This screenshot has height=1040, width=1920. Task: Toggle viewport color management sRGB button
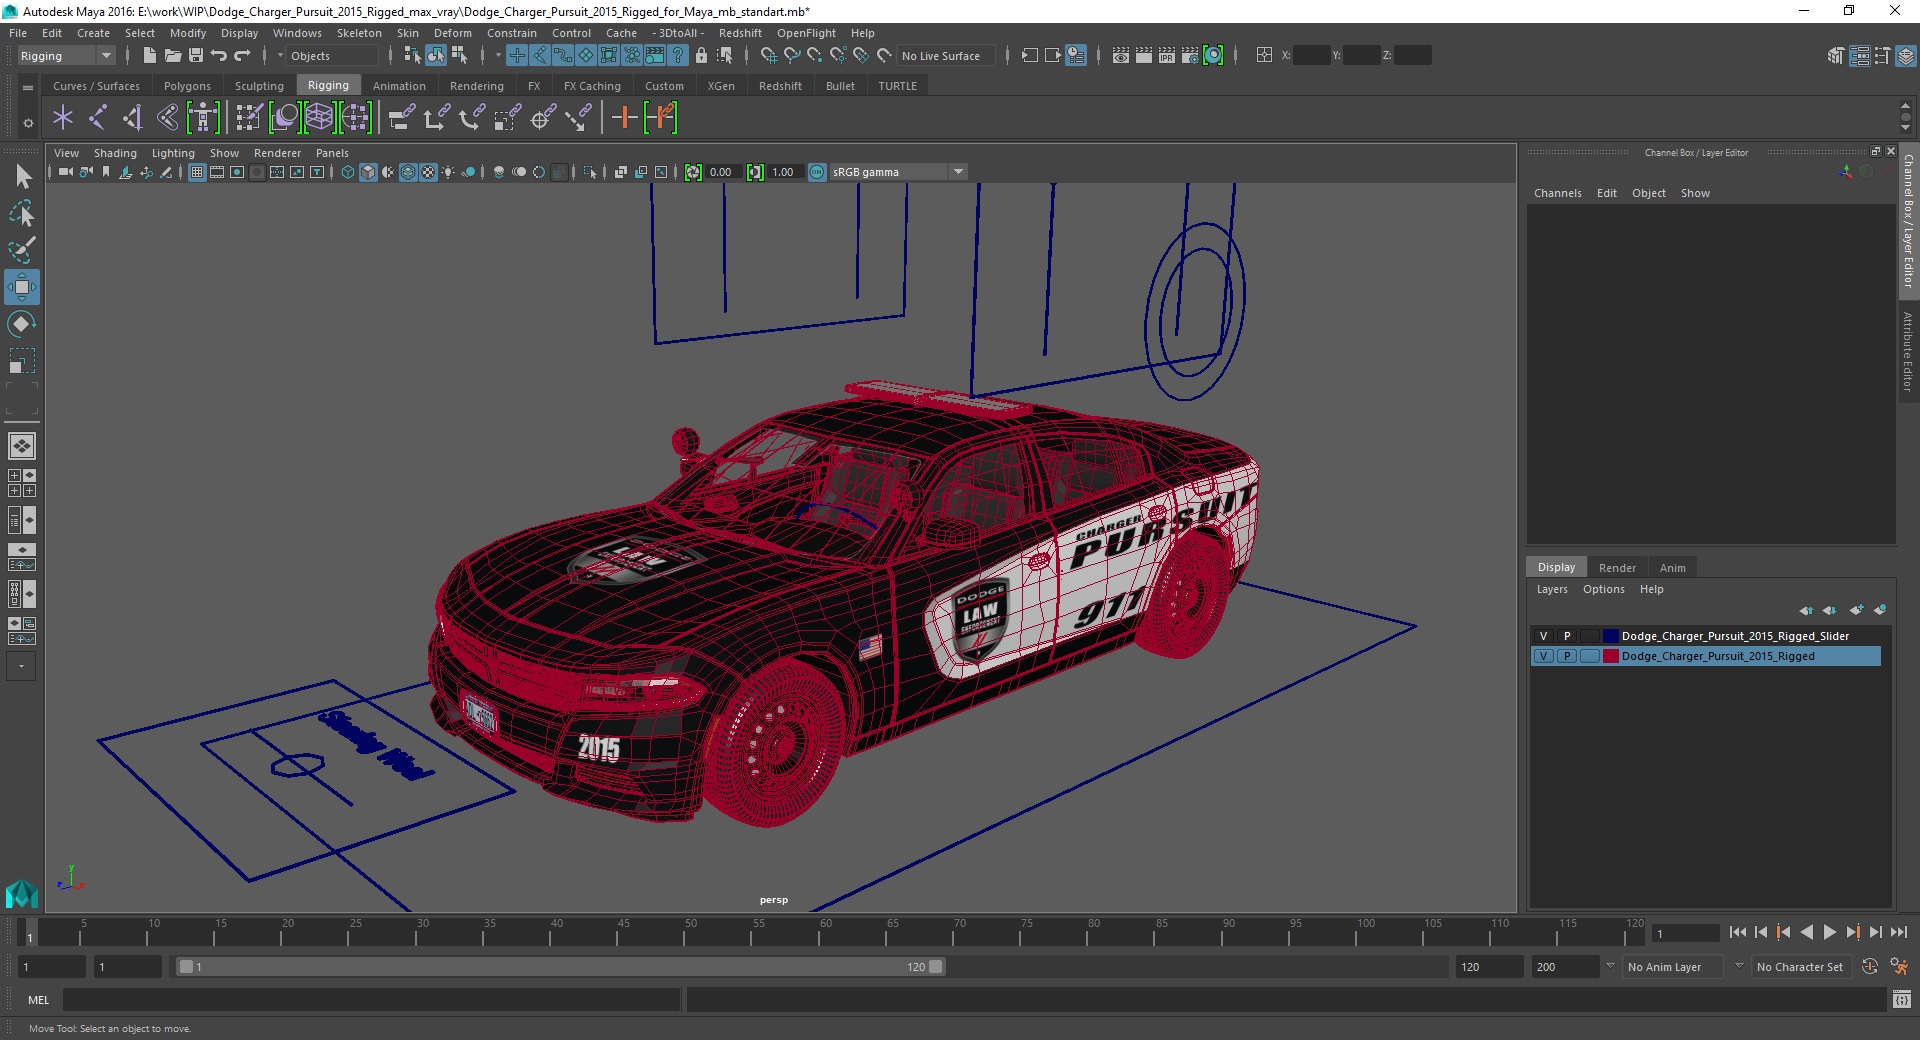point(817,172)
